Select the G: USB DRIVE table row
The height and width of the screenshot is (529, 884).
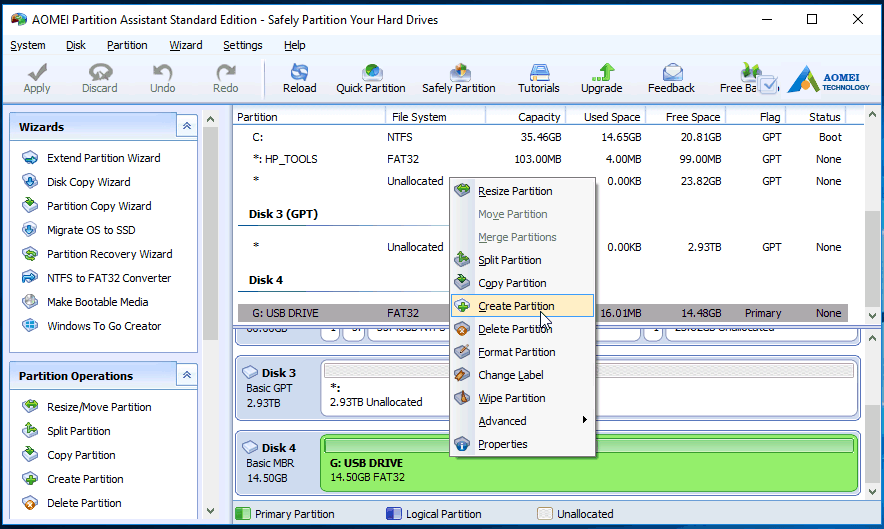pyautogui.click(x=543, y=313)
